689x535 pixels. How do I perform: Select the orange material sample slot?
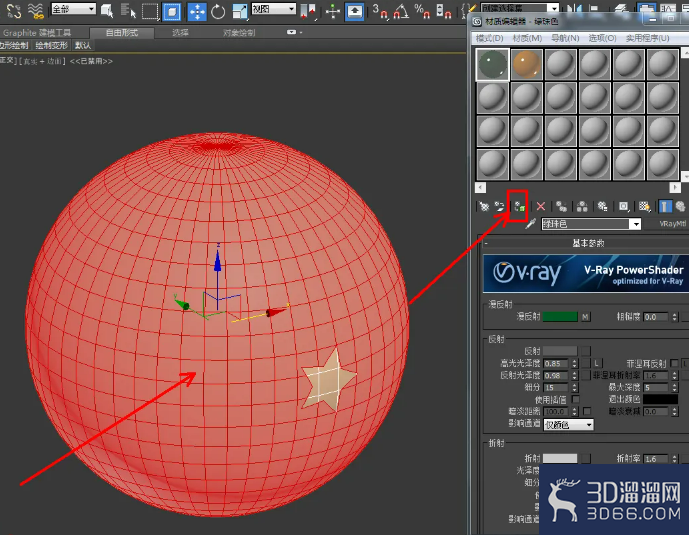coord(527,65)
